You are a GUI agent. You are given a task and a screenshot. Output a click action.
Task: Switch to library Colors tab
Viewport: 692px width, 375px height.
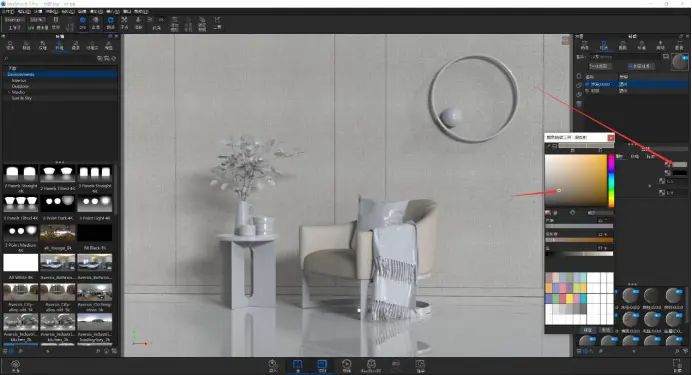pos(26,45)
